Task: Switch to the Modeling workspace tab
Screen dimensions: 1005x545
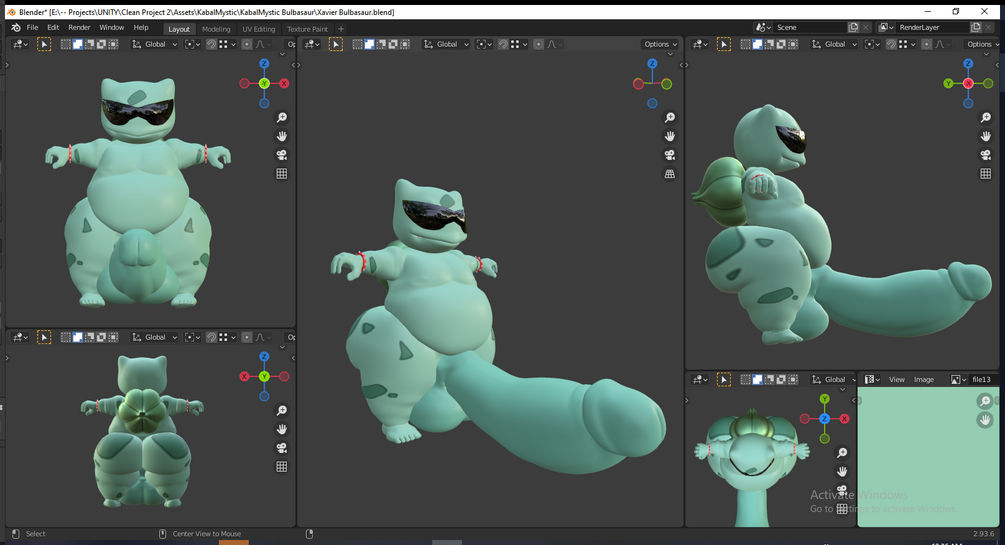Action: [x=216, y=29]
